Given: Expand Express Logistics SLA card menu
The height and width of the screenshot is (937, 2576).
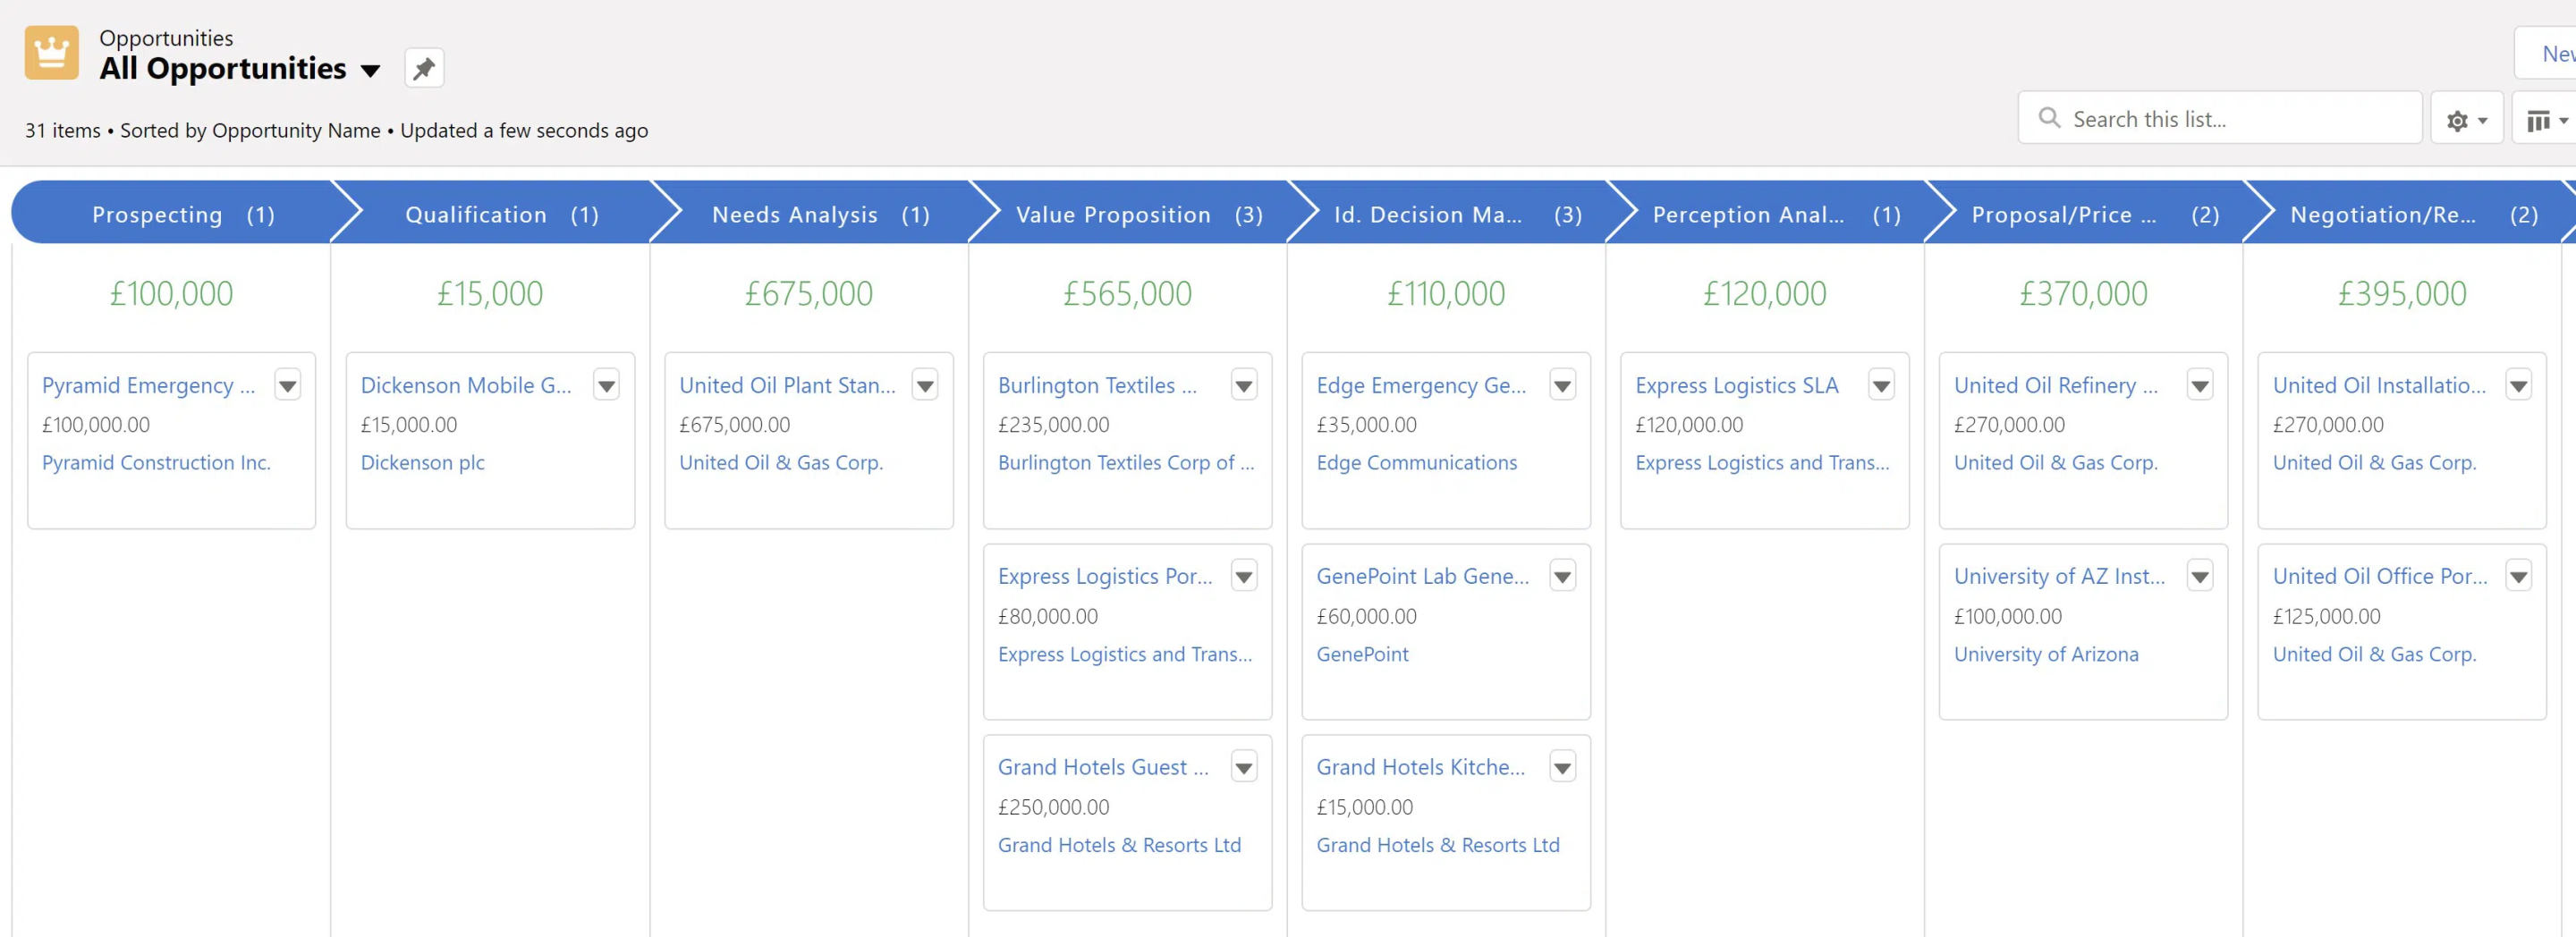Looking at the screenshot, I should (1880, 385).
